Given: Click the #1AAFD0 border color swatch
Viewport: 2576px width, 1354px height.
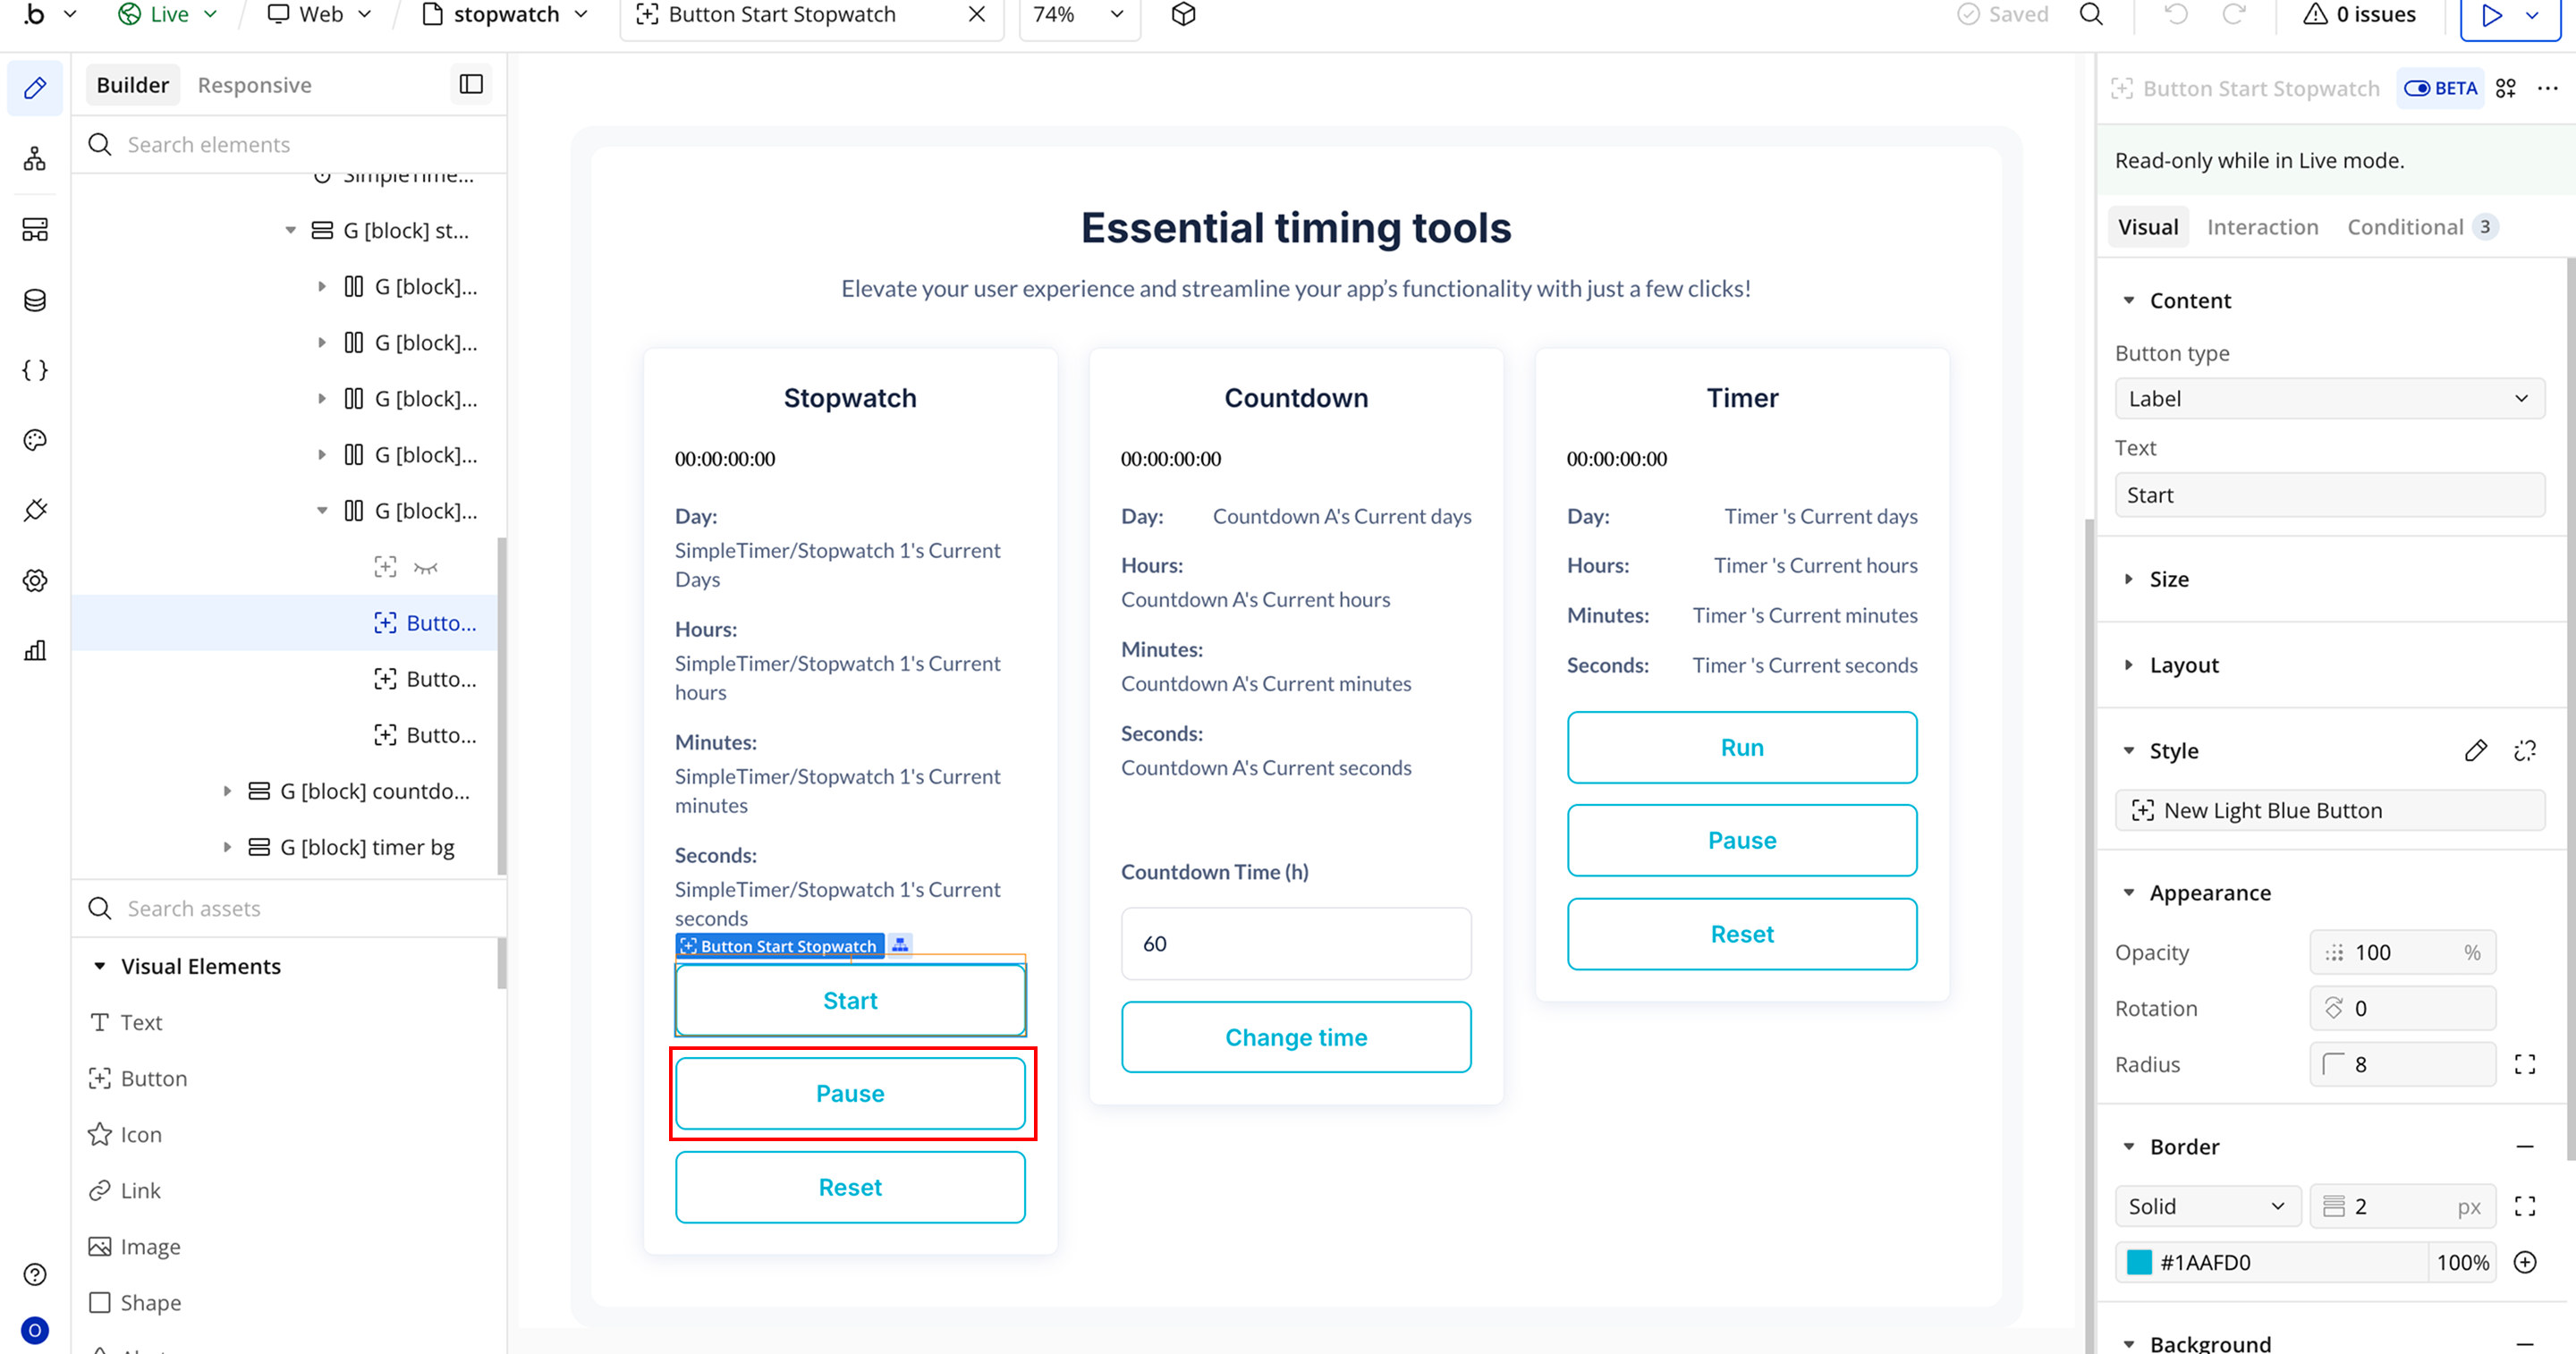Looking at the screenshot, I should 2139,1262.
